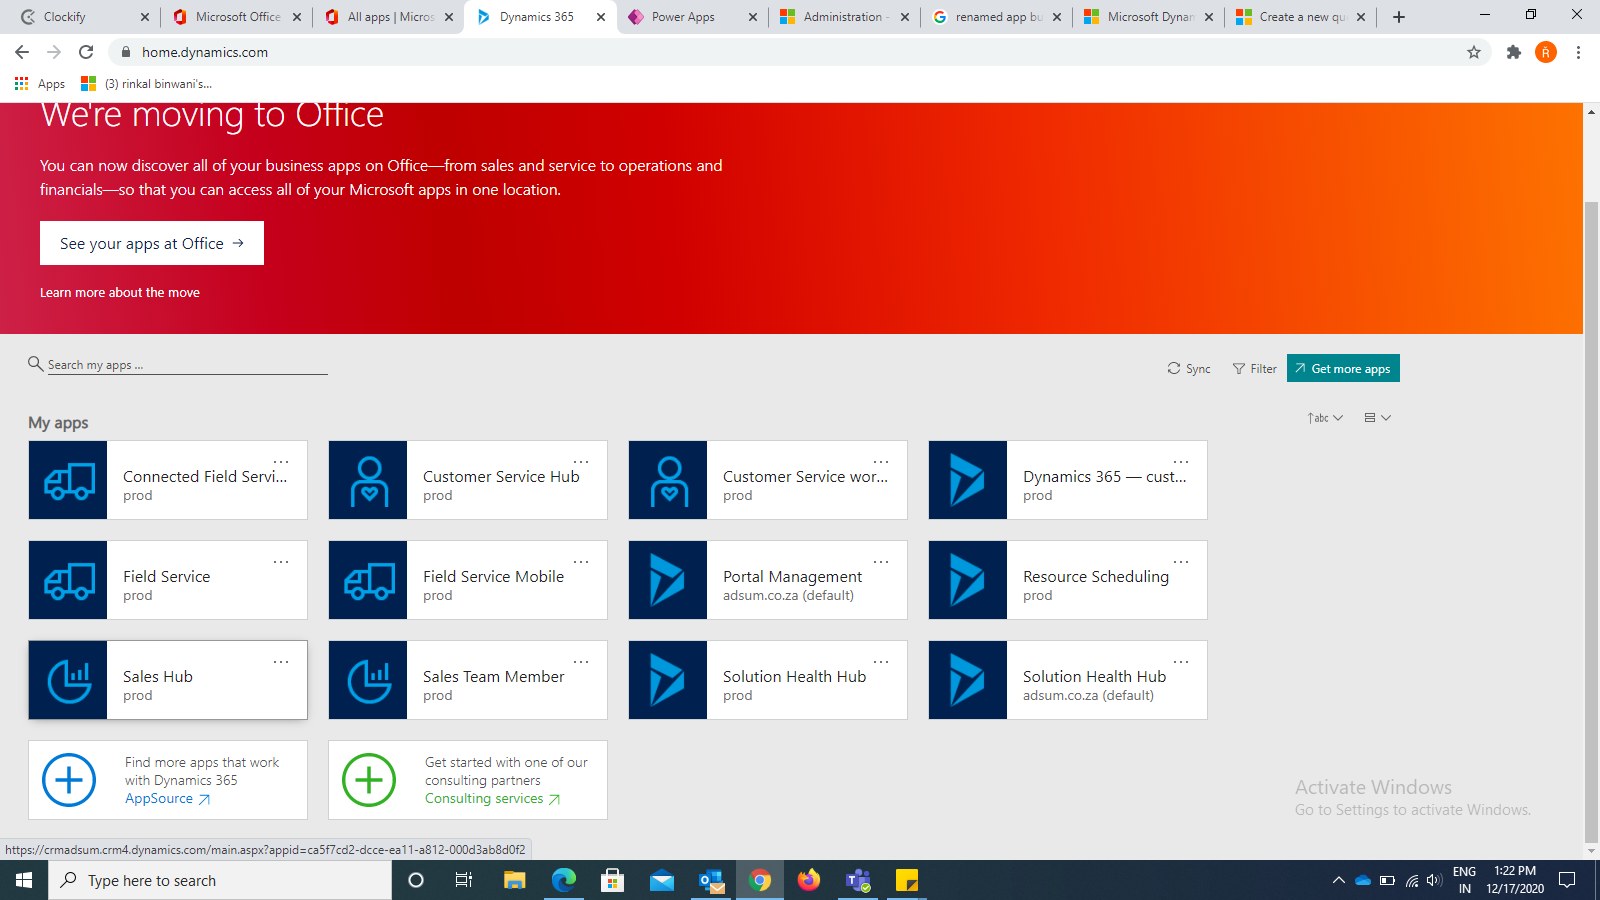Click the Get more apps button
1600x900 pixels.
tap(1343, 368)
